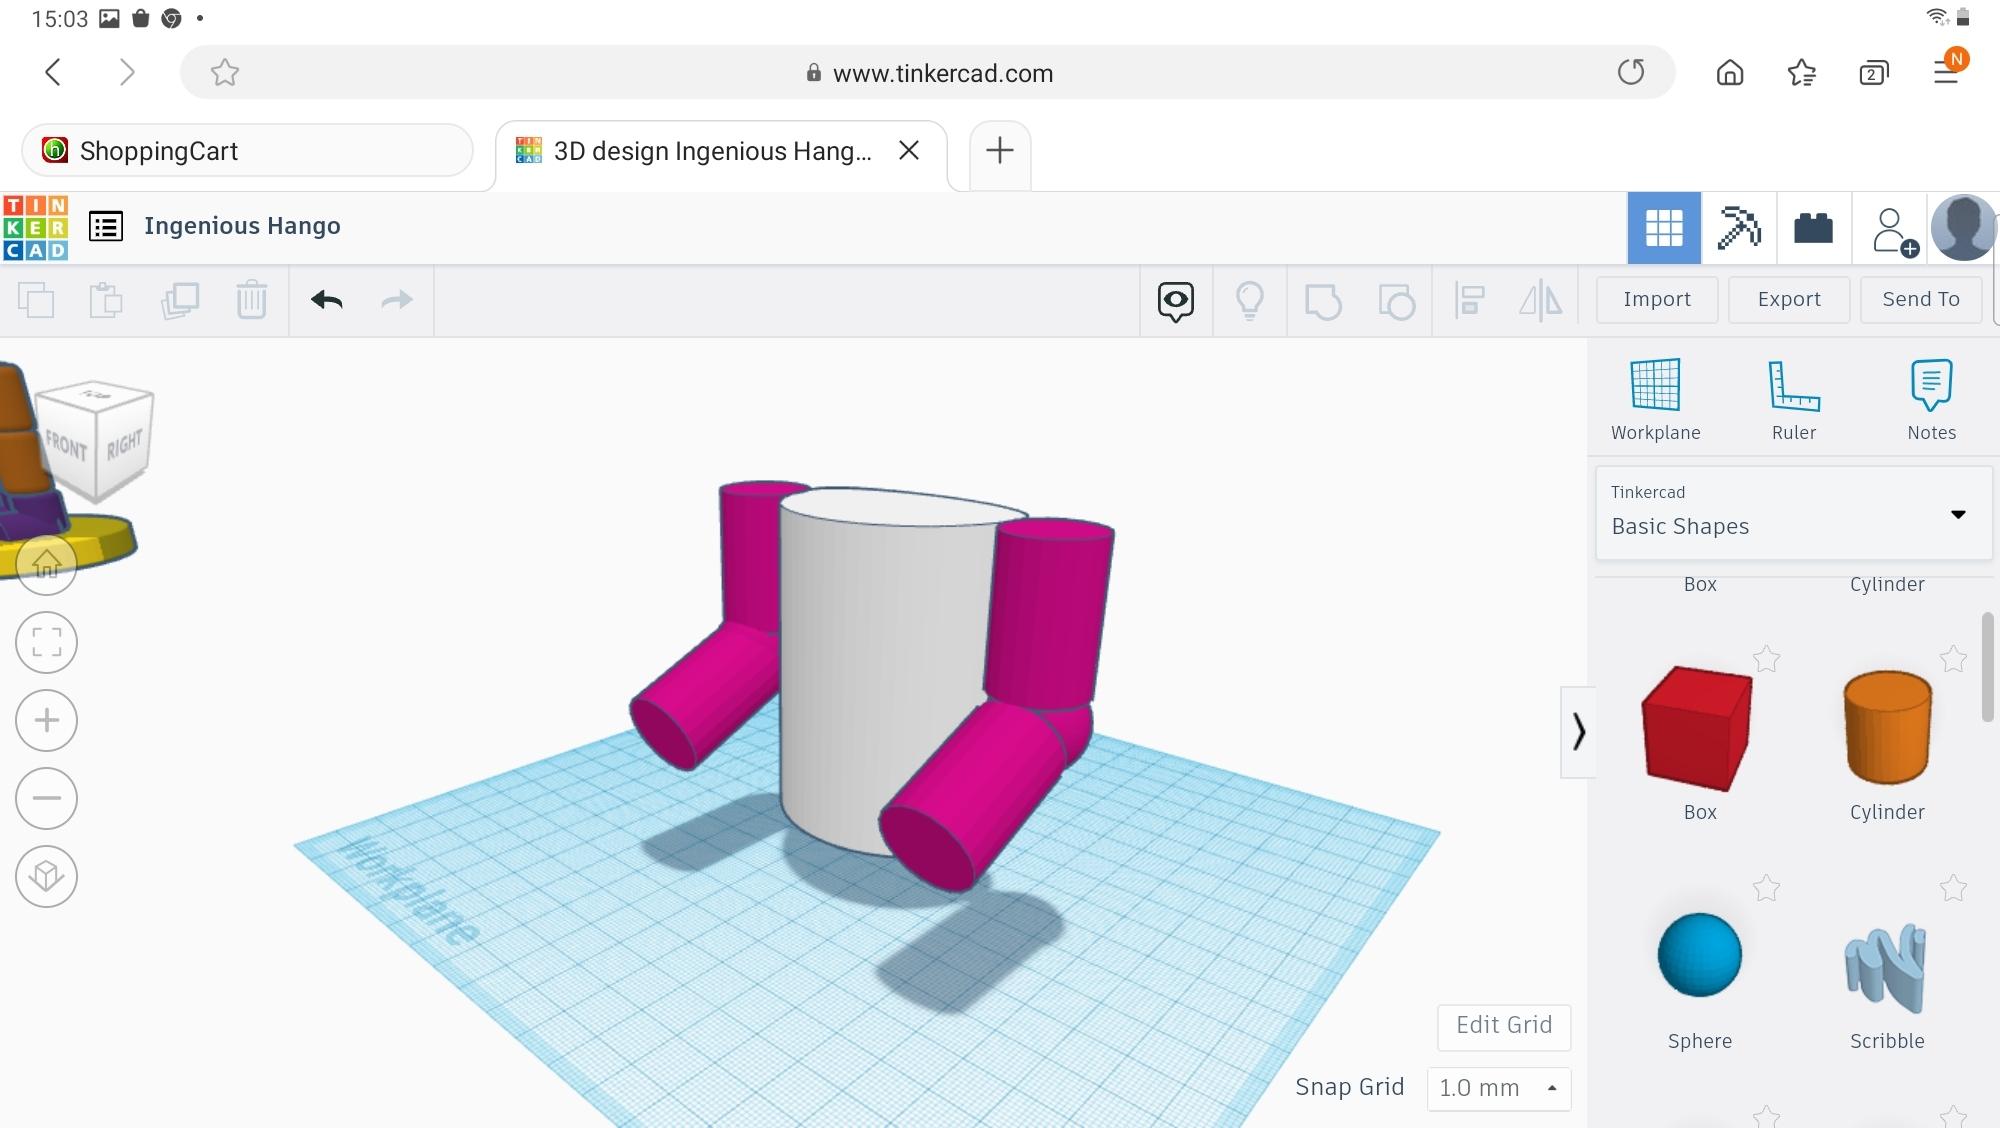Image resolution: width=2000 pixels, height=1128 pixels.
Task: Favorite the Box shape star
Action: pyautogui.click(x=1766, y=659)
